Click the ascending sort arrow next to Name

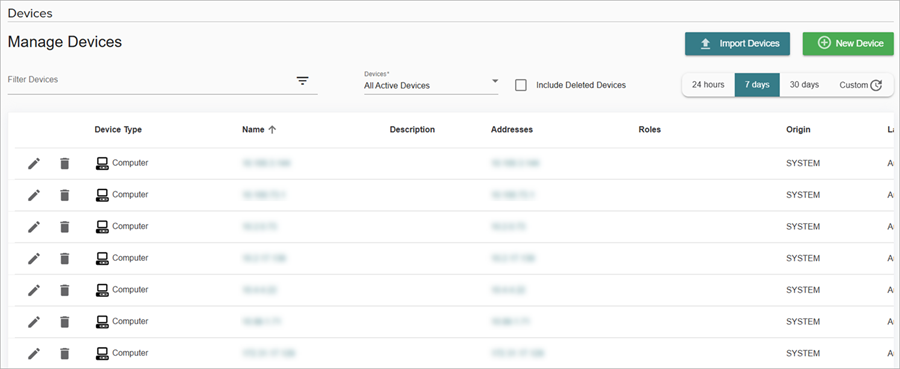[272, 130]
